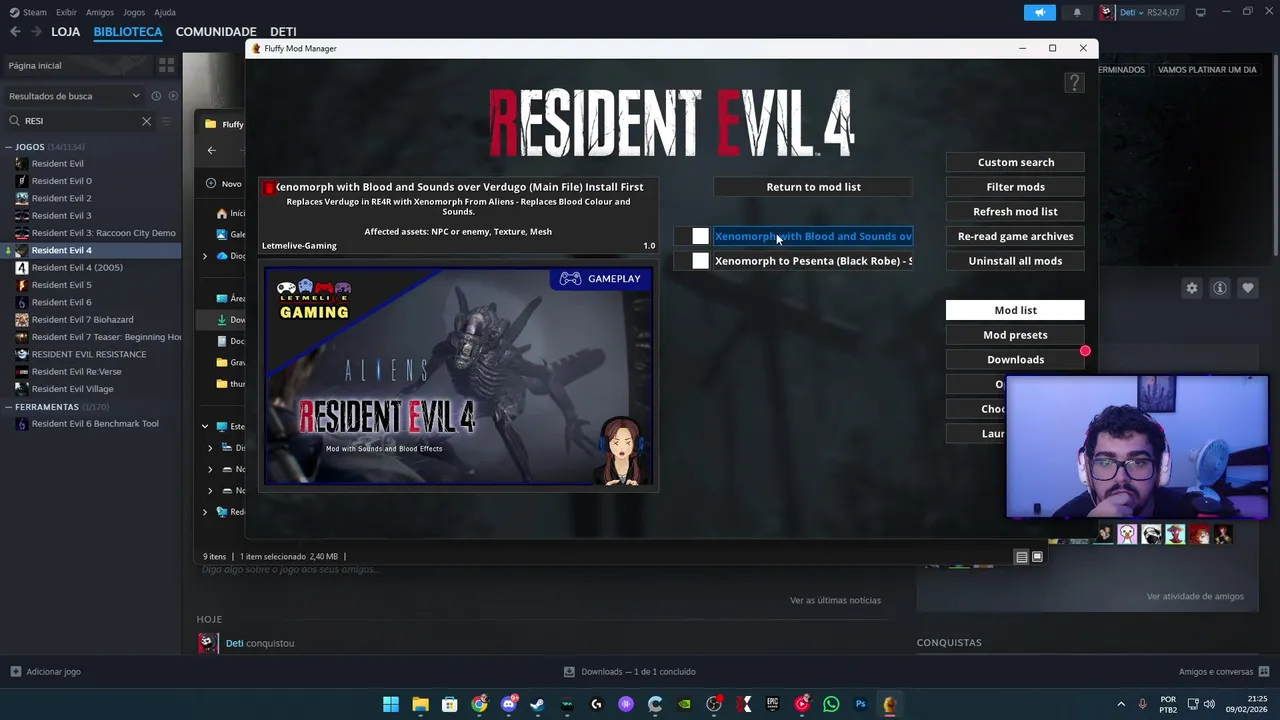Click Adicionar jogo in Steam
The height and width of the screenshot is (720, 1280).
coord(46,672)
